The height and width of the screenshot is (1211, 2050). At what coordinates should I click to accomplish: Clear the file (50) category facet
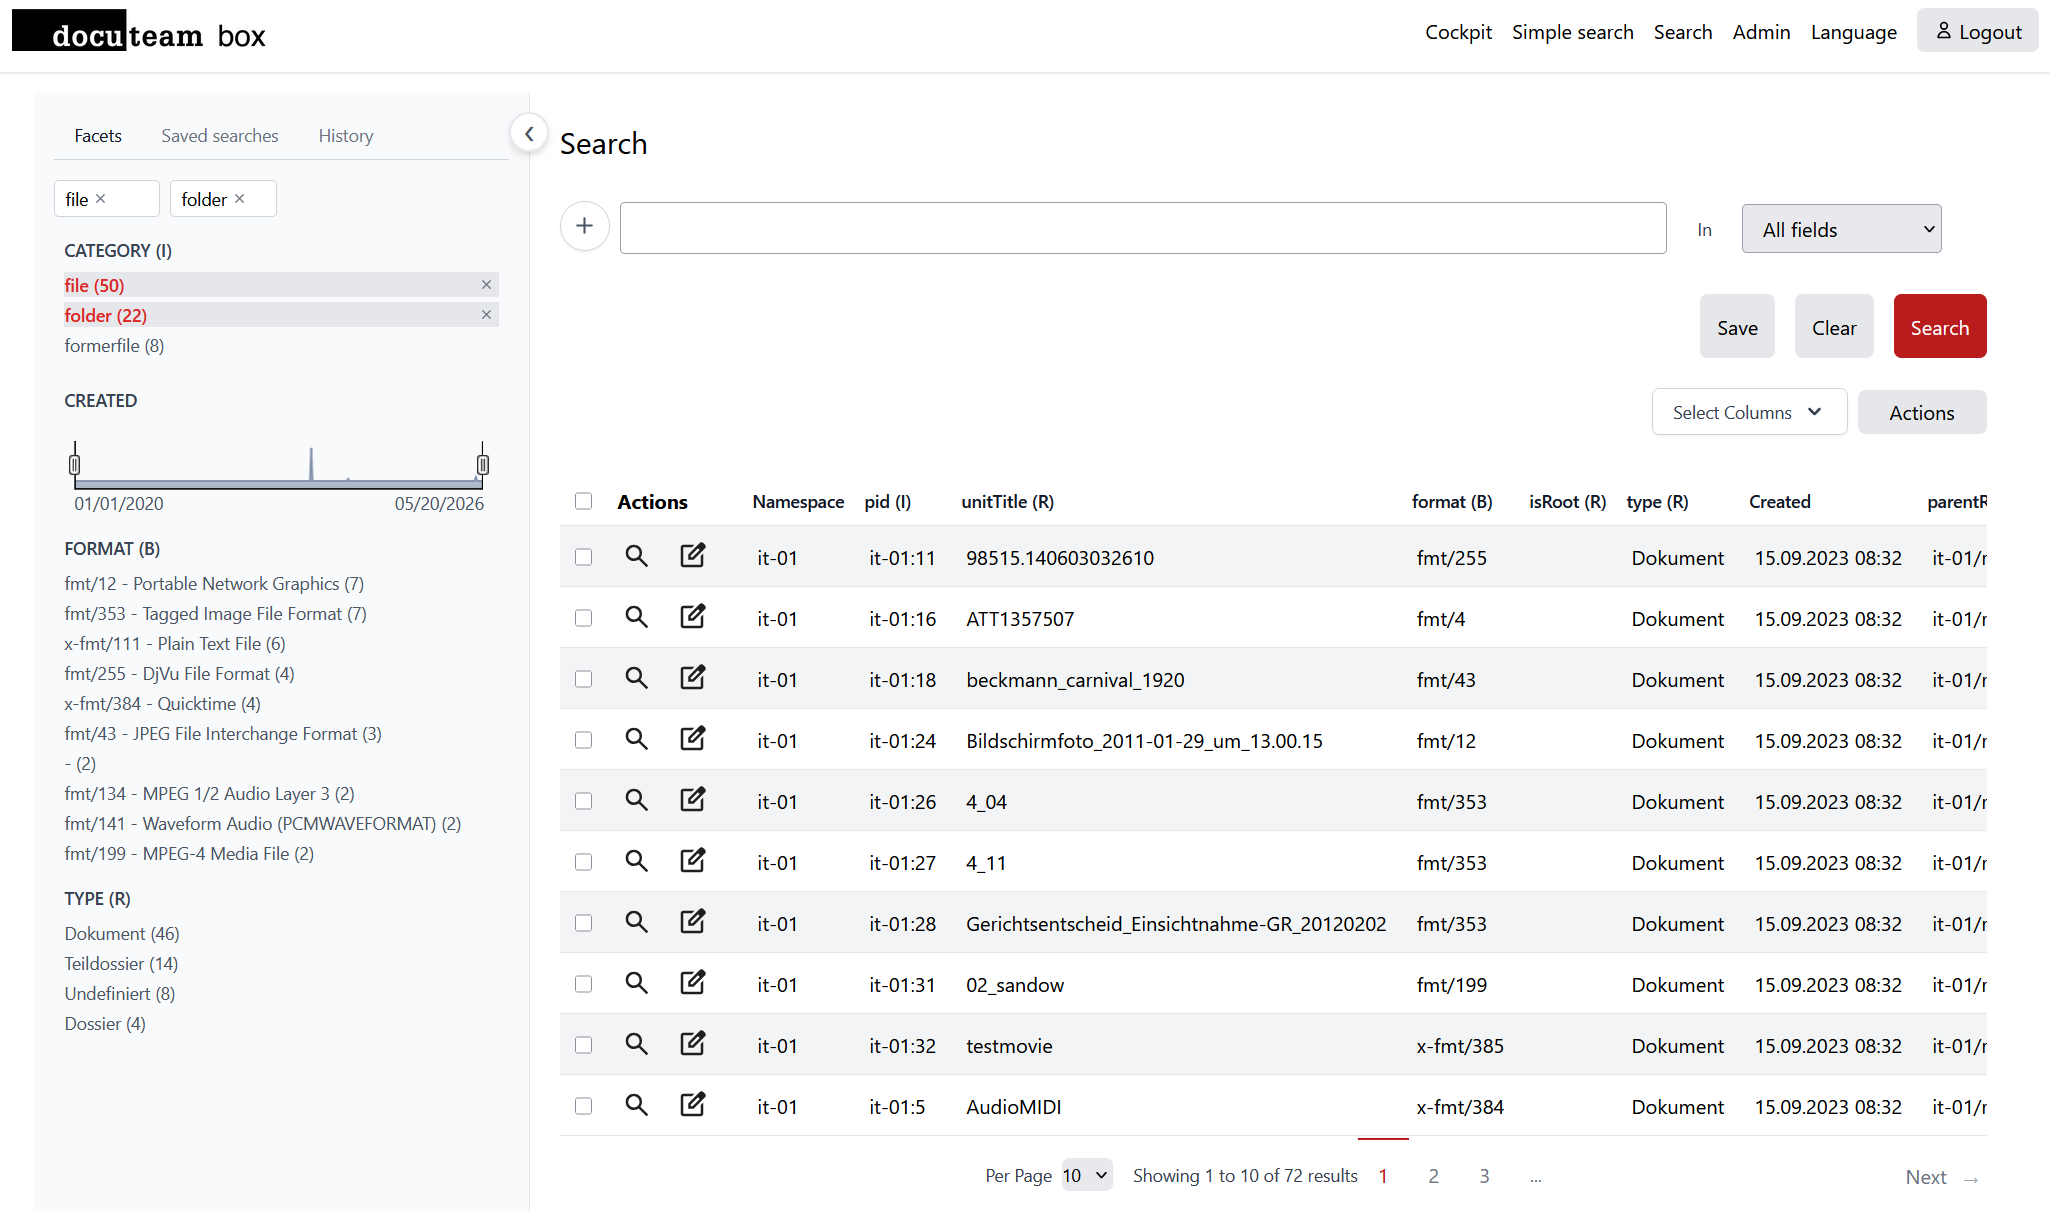point(486,285)
